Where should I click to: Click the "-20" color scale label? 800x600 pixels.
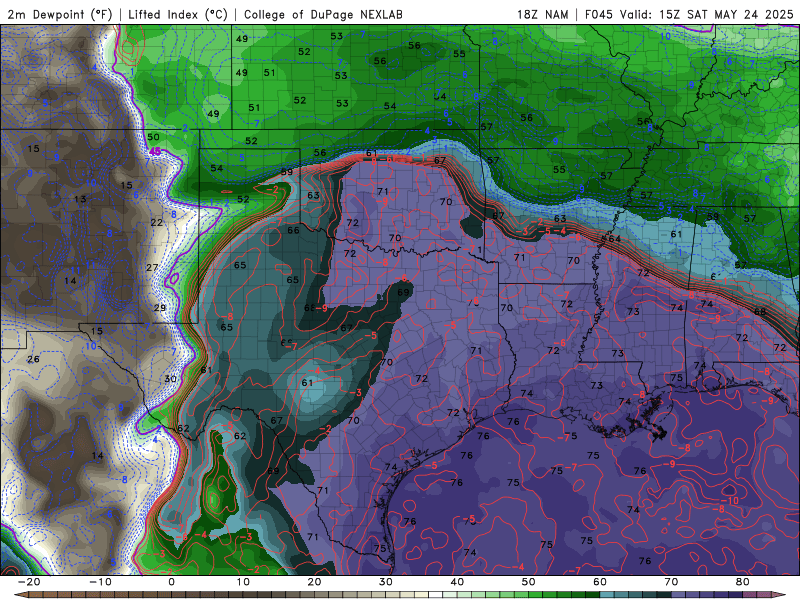tap(29, 582)
